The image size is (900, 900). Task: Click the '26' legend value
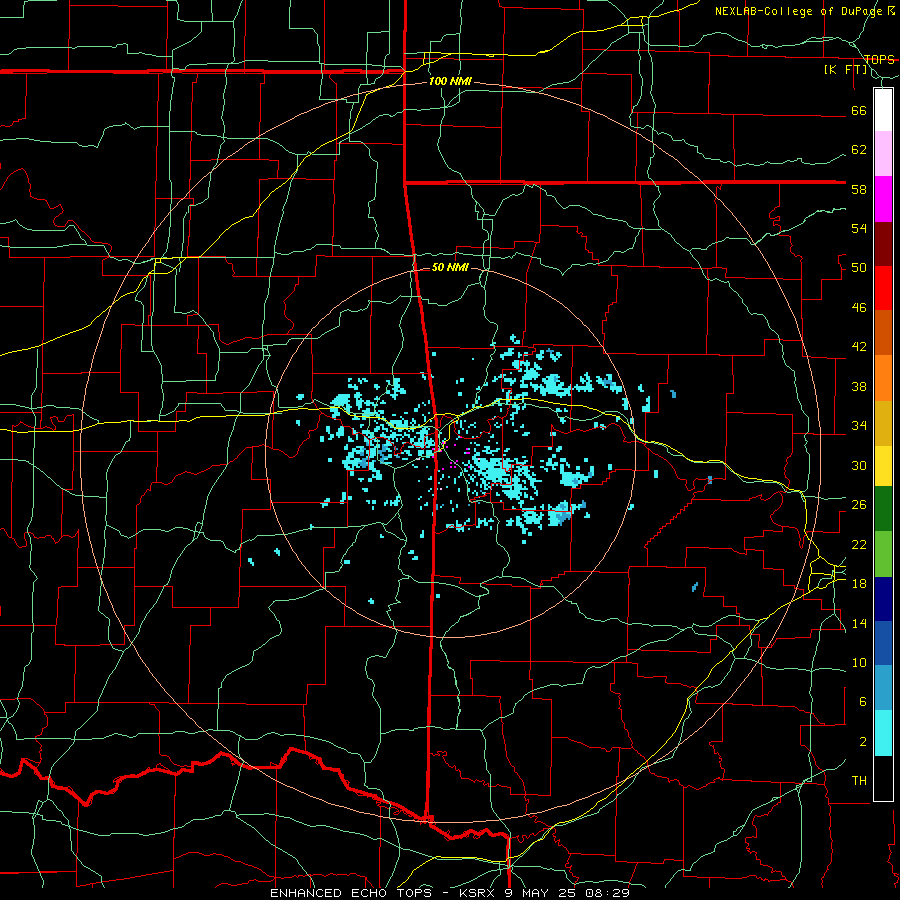click(859, 505)
